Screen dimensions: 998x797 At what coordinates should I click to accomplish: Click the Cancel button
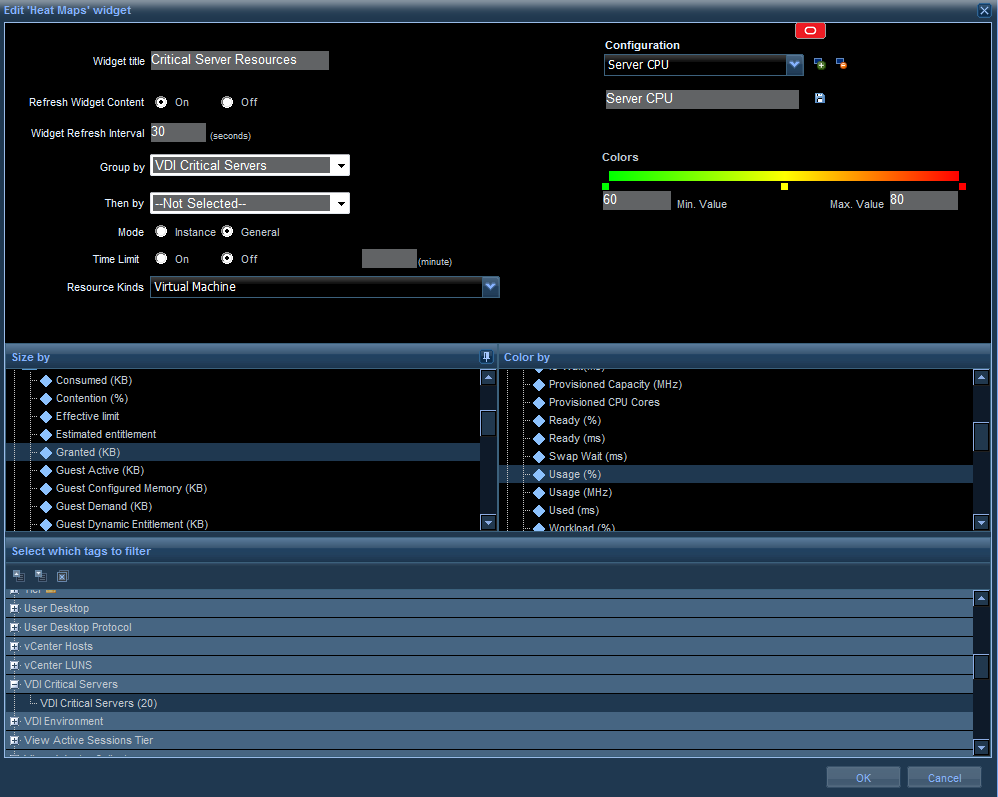pyautogui.click(x=944, y=778)
